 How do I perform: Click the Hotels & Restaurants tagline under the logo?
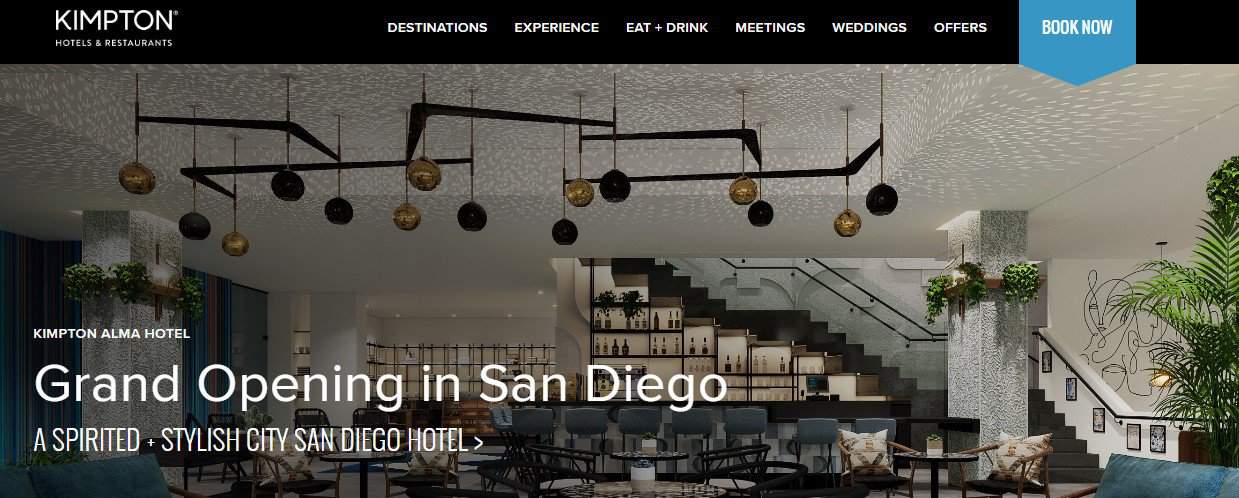114,43
